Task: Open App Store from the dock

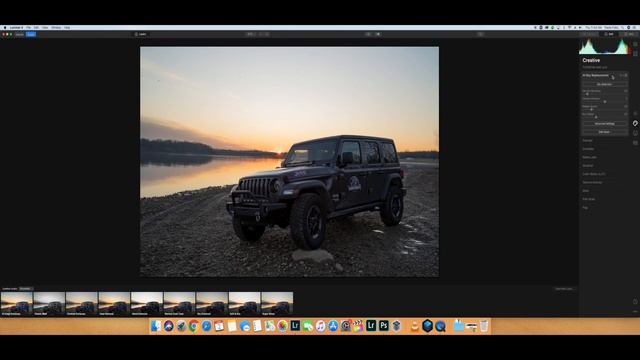Action: coord(333,326)
